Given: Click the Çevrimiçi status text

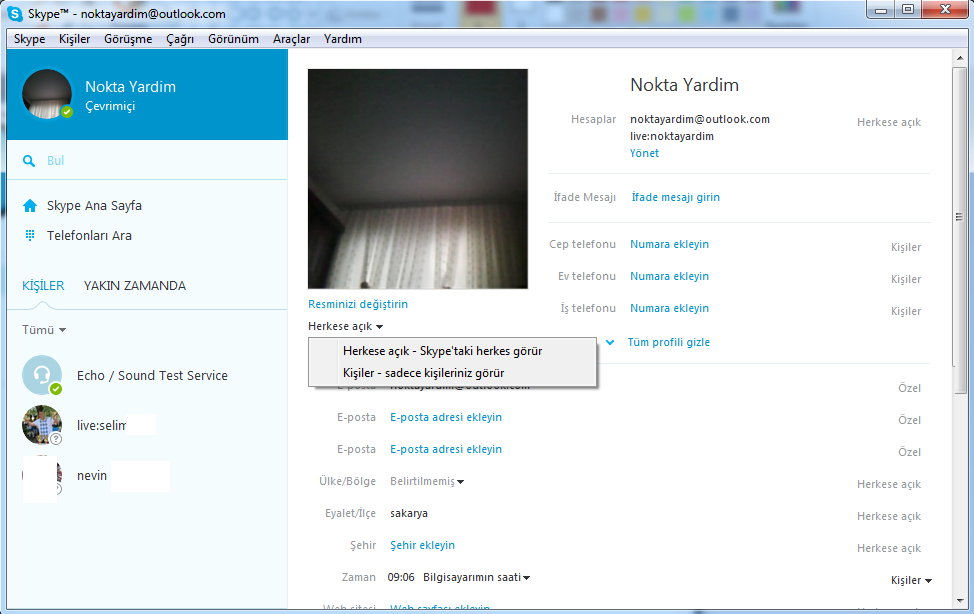Looking at the screenshot, I should point(110,106).
